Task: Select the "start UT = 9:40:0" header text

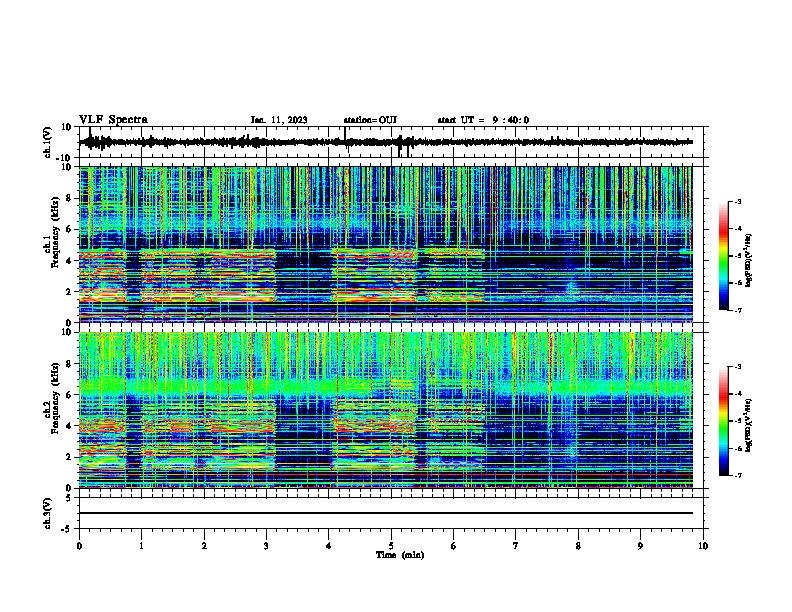Action: coord(483,120)
